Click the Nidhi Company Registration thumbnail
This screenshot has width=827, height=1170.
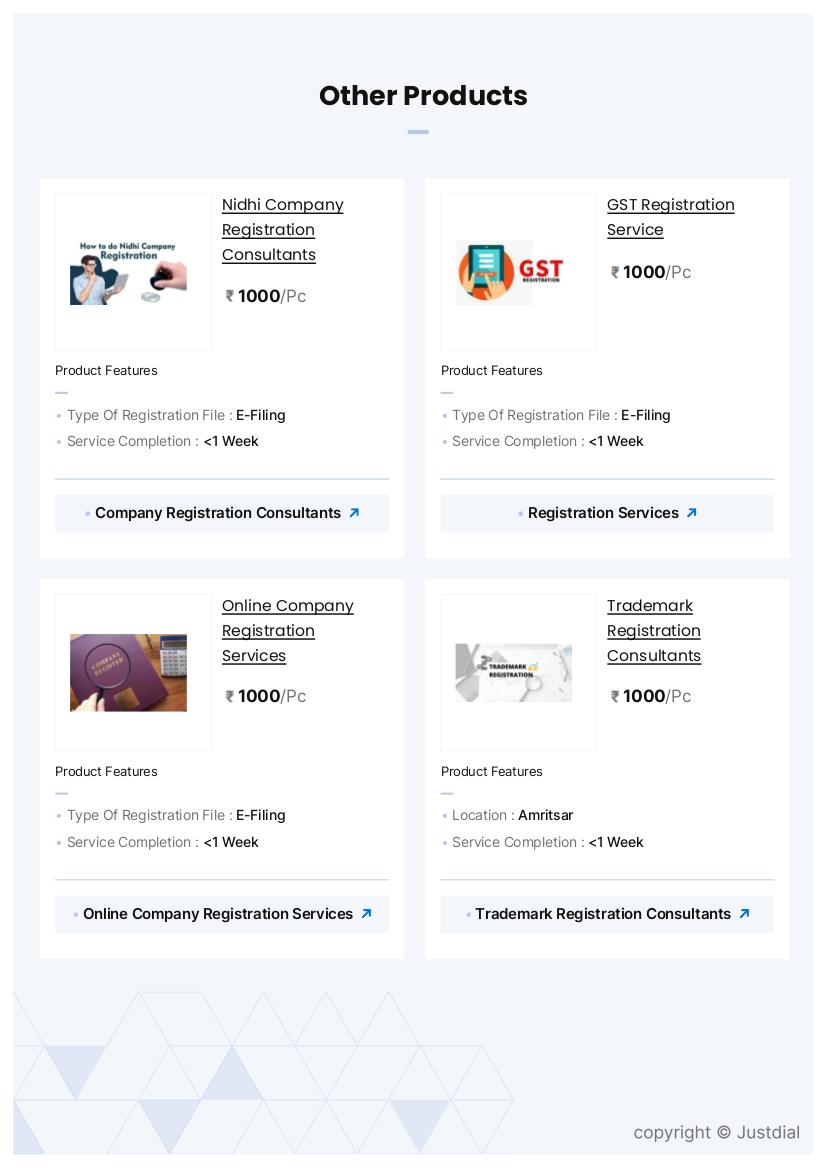[129, 272]
